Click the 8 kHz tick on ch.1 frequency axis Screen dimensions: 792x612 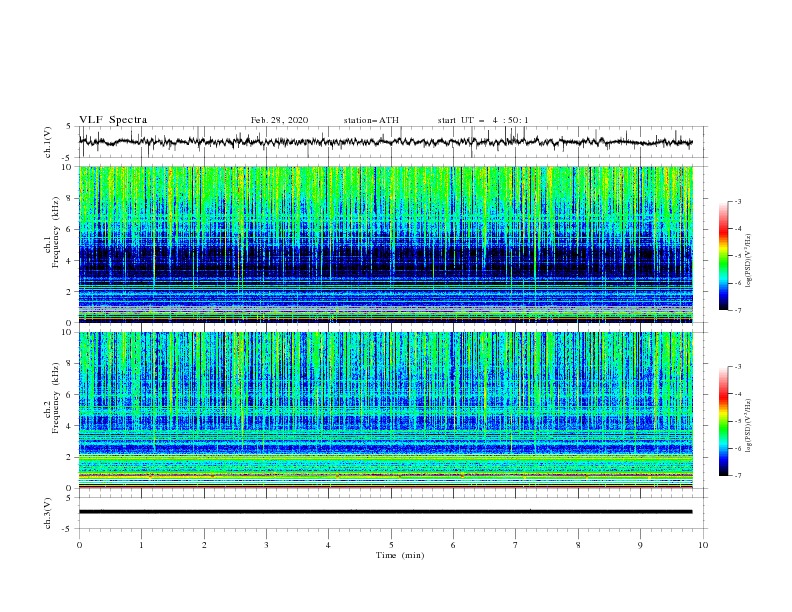70,198
